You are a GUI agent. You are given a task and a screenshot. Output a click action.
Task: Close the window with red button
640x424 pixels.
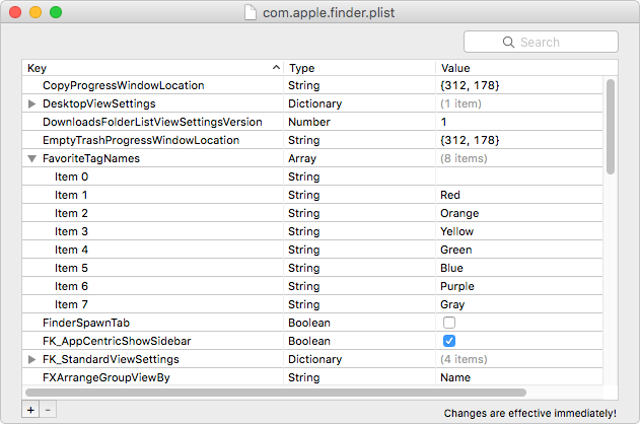(15, 12)
